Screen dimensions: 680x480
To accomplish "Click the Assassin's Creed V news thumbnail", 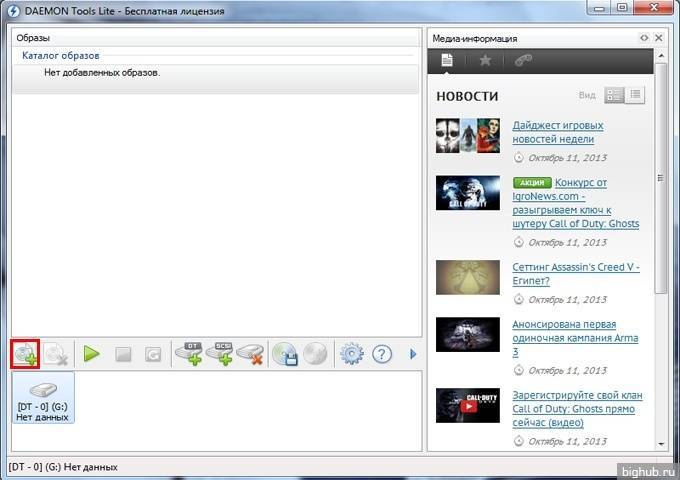I will click(x=468, y=278).
